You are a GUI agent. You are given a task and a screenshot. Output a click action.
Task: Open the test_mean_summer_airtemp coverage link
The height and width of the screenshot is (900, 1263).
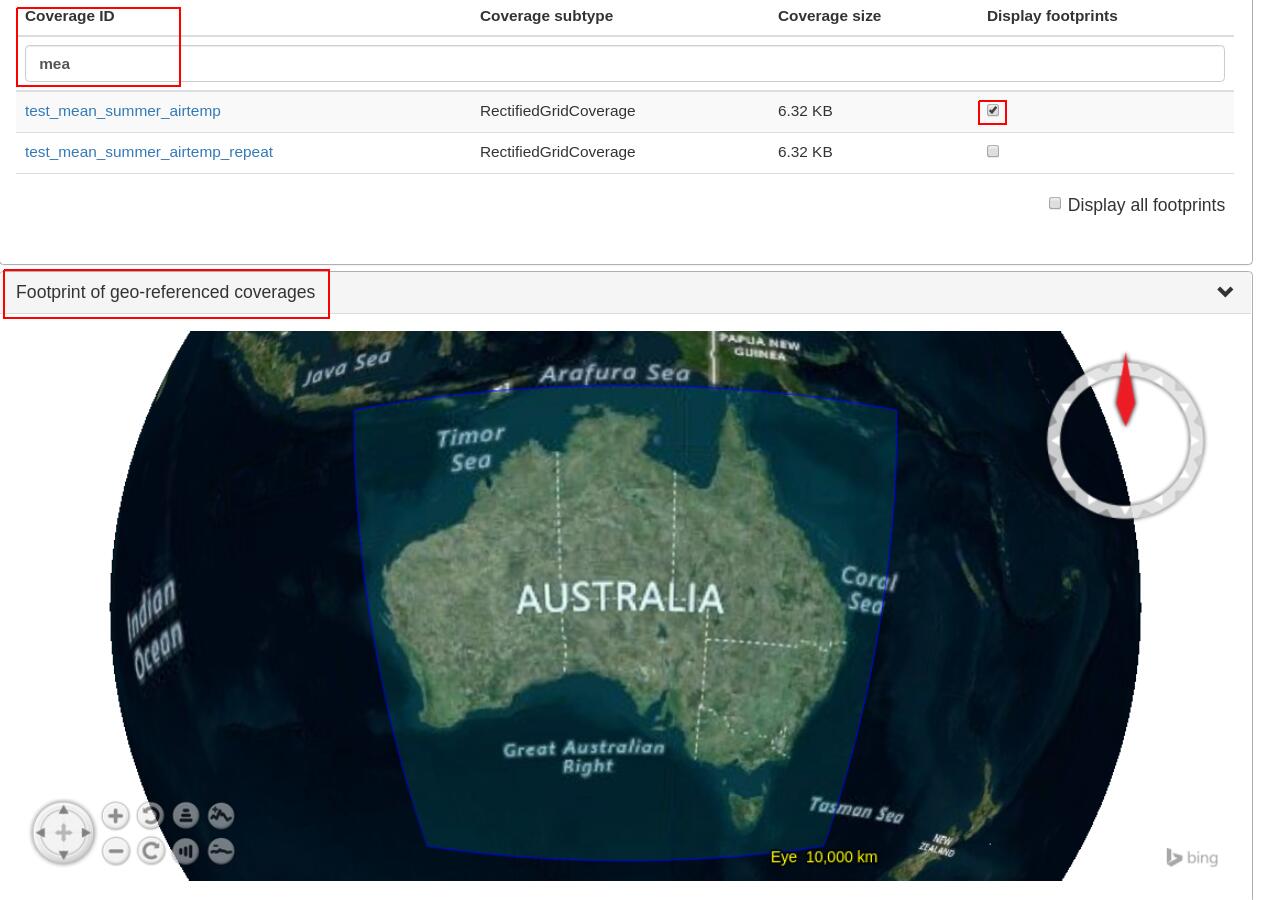tap(123, 111)
